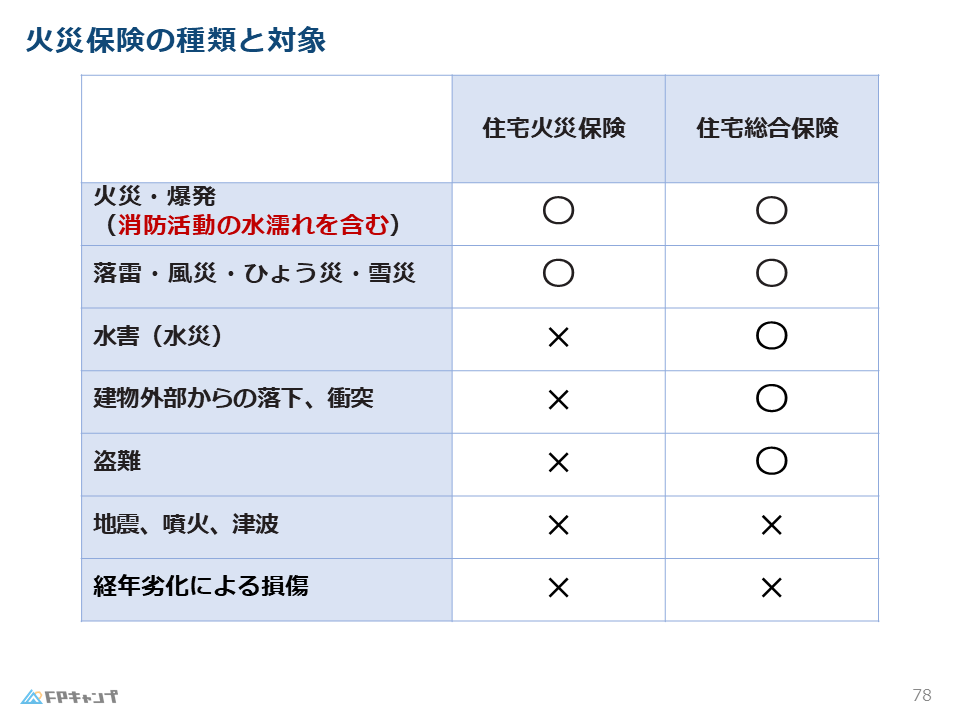
Task: Select the 住宅総合保険 column header
Action: pos(767,129)
